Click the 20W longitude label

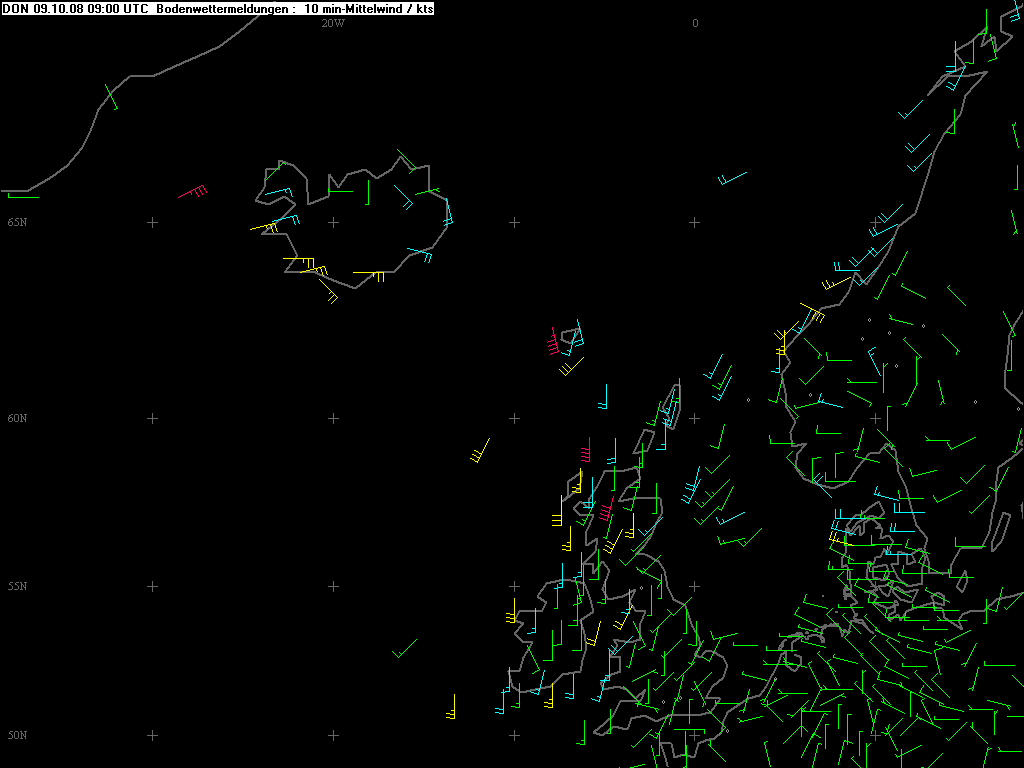(x=333, y=23)
